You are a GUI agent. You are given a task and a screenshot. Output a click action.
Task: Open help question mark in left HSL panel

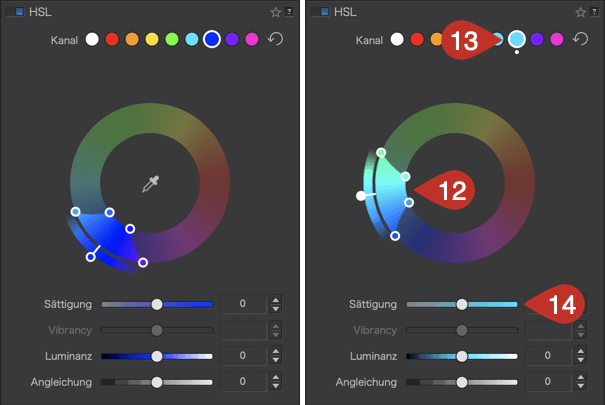(289, 12)
